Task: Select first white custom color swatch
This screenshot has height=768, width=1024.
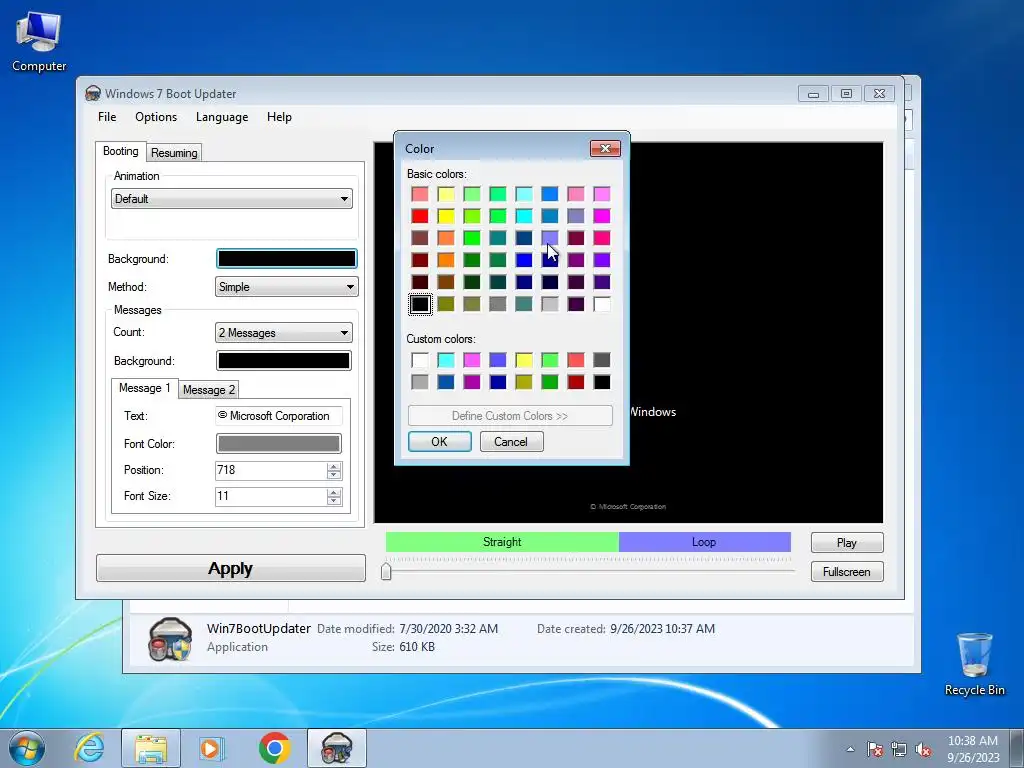Action: [x=420, y=360]
